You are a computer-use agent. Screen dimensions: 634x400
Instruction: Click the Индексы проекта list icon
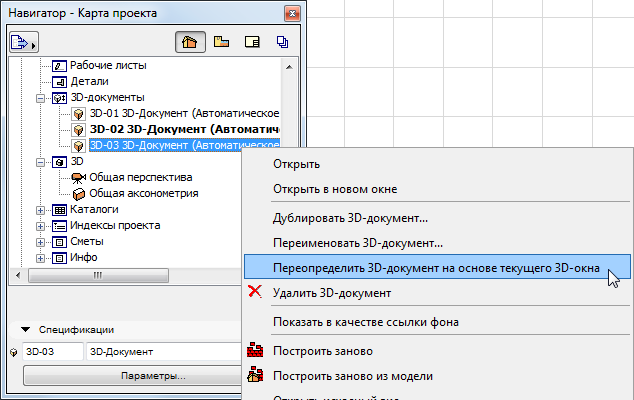coord(59,226)
